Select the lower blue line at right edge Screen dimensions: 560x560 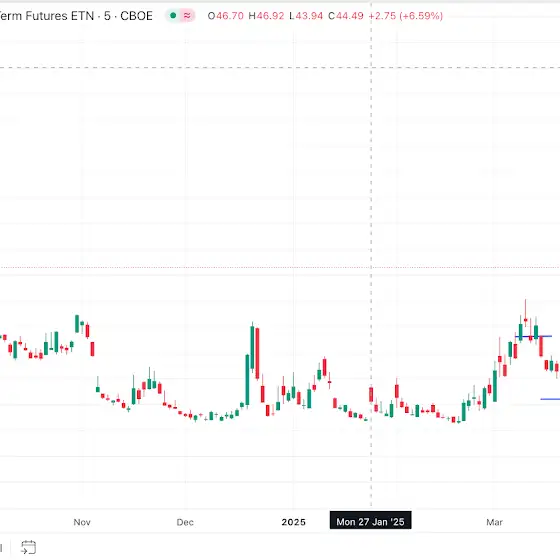pos(550,399)
